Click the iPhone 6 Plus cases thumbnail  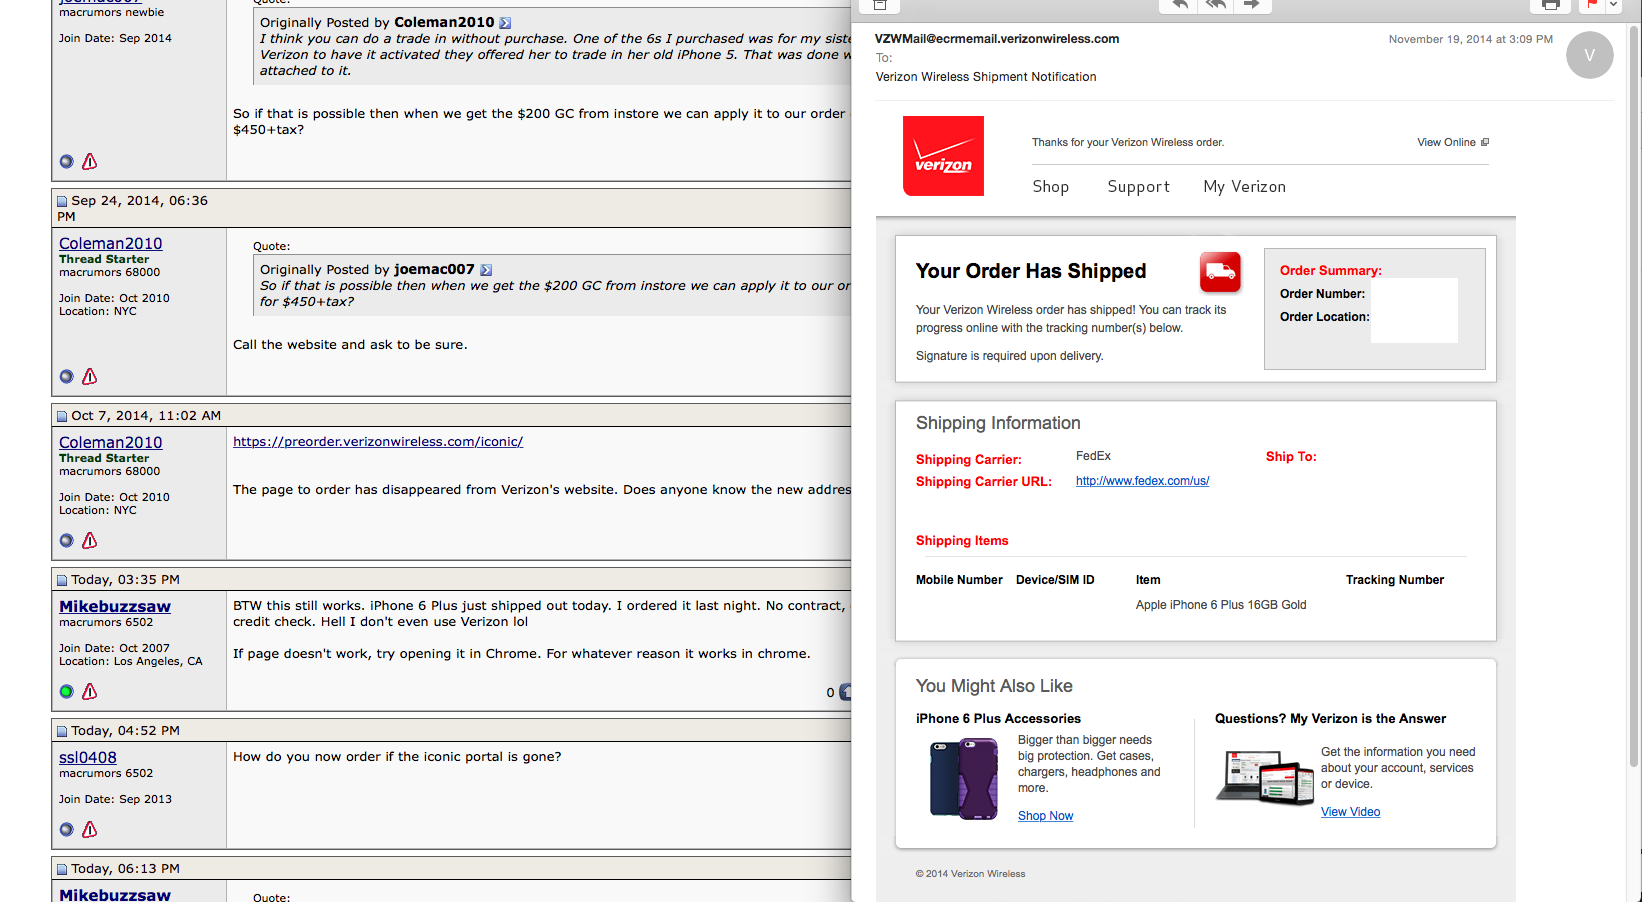(x=963, y=778)
